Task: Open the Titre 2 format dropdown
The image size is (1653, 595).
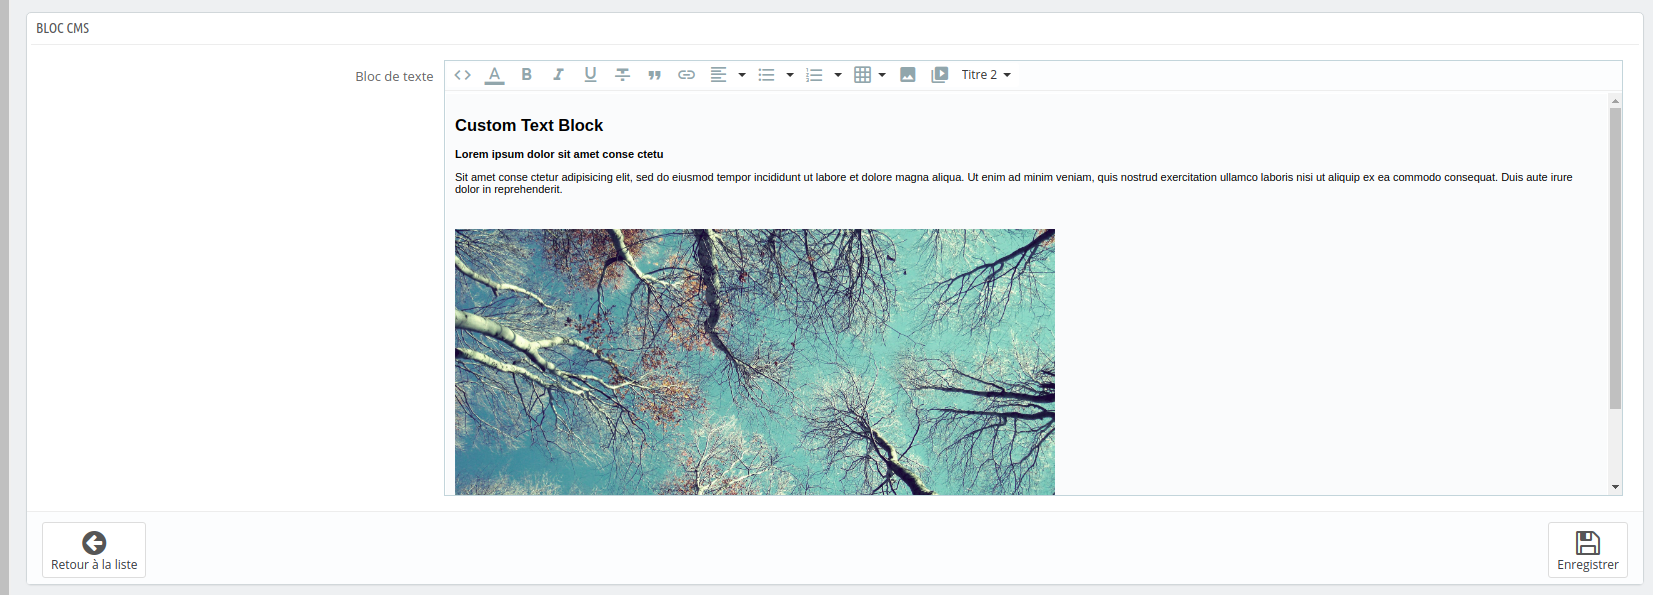Action: coord(986,75)
